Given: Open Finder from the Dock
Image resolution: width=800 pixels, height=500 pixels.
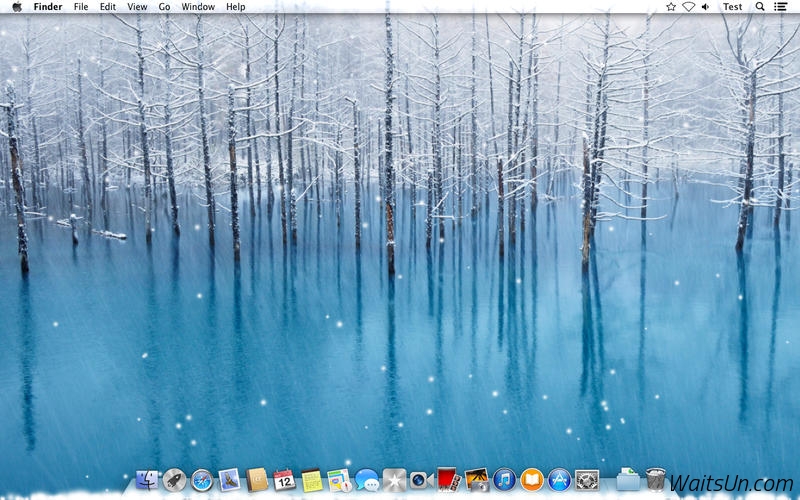Looking at the screenshot, I should [x=147, y=480].
